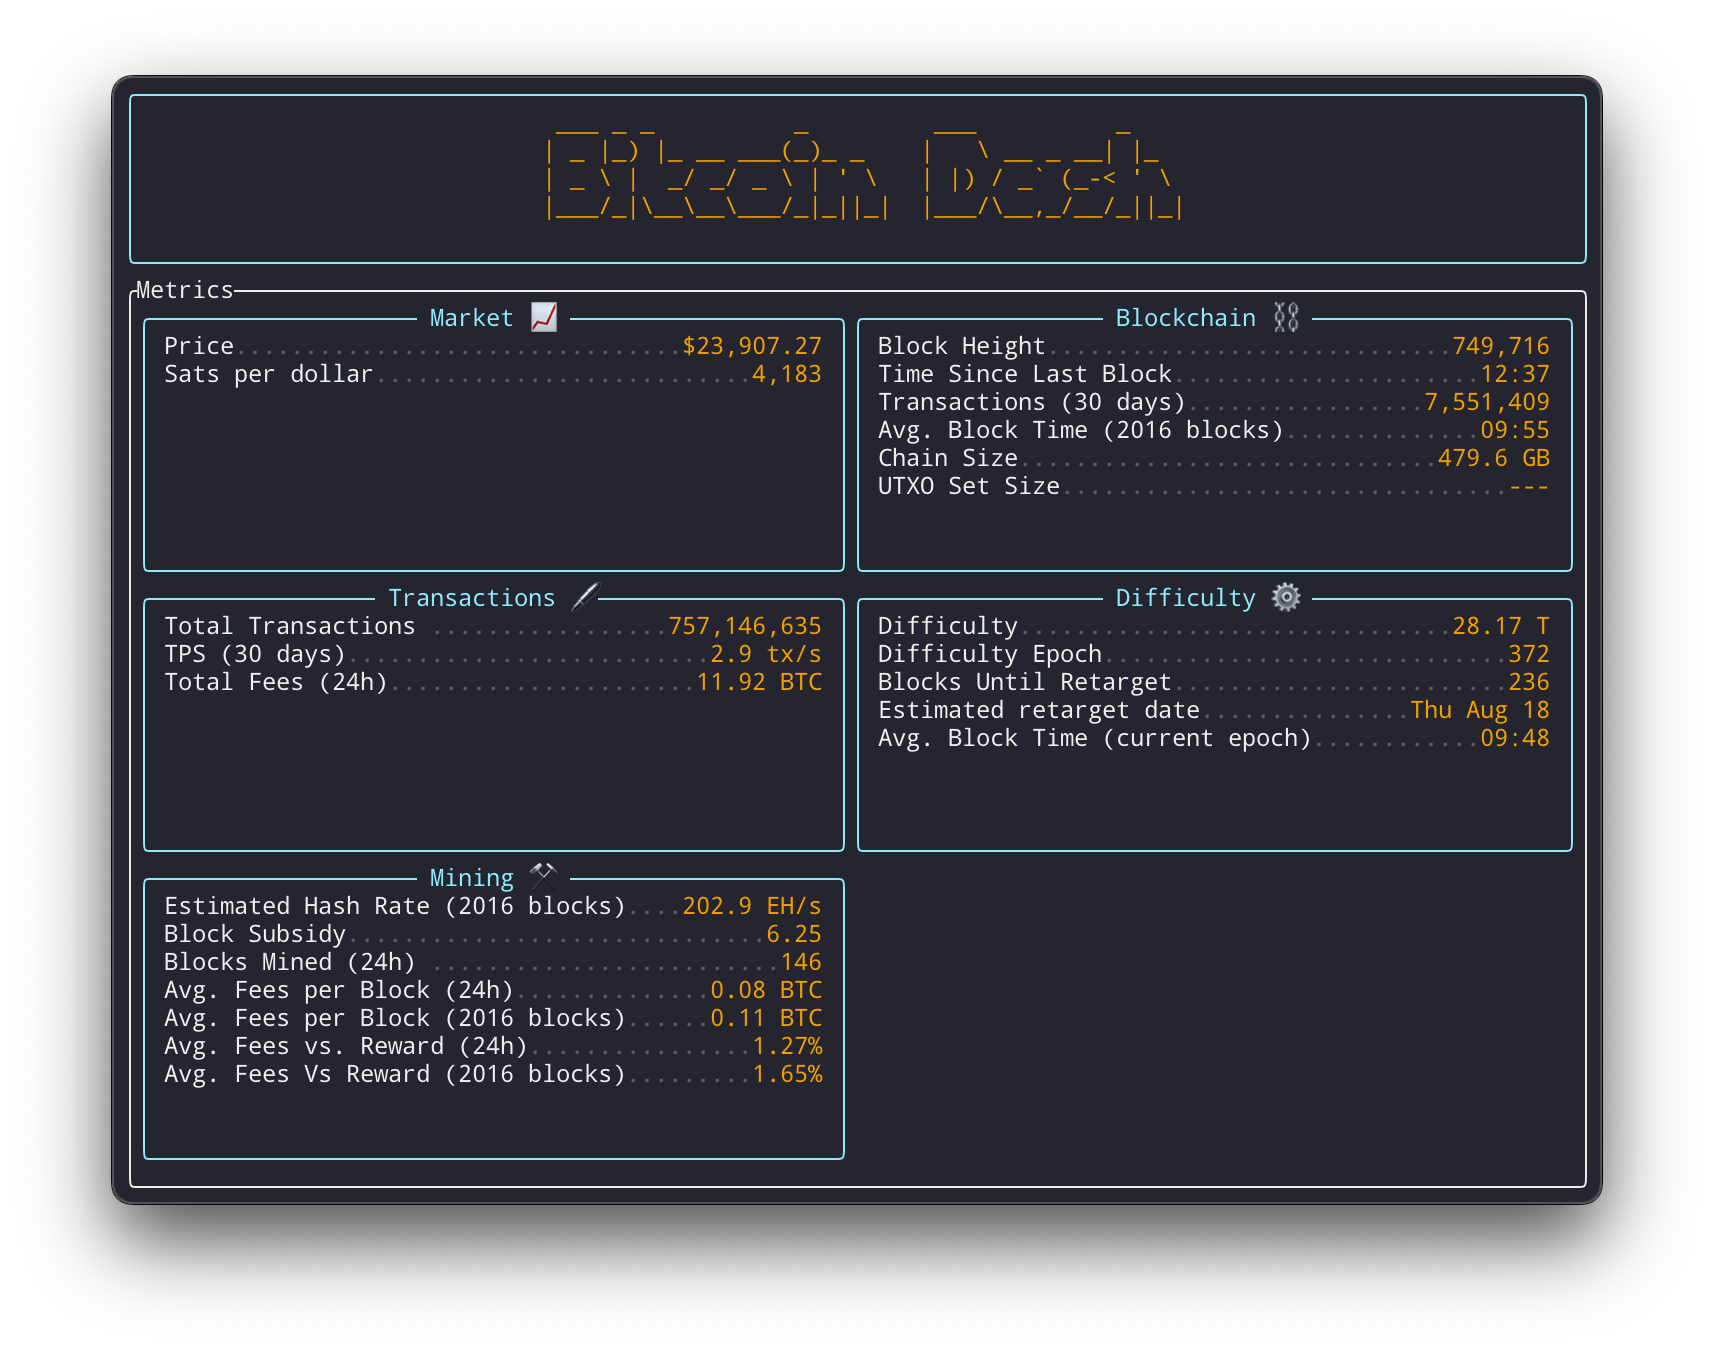The image size is (1714, 1352).
Task: Click the retarget blocks value 236
Action: (x=1529, y=682)
